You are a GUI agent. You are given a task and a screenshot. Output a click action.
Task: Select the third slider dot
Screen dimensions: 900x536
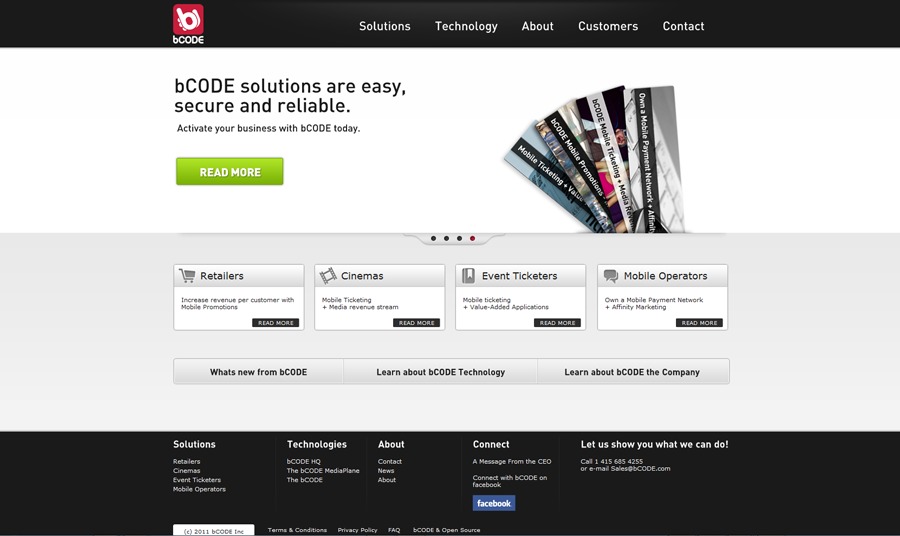[459, 238]
